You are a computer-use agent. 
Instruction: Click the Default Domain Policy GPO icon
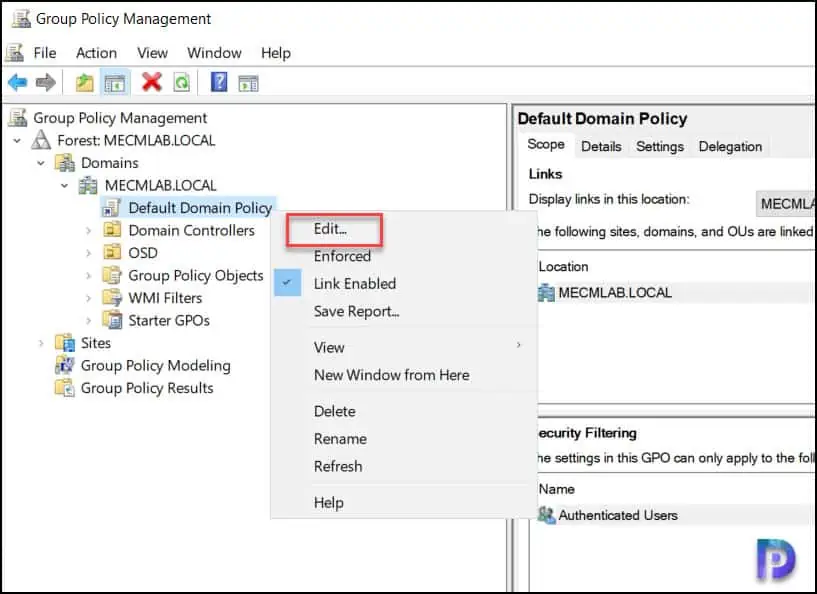(112, 208)
